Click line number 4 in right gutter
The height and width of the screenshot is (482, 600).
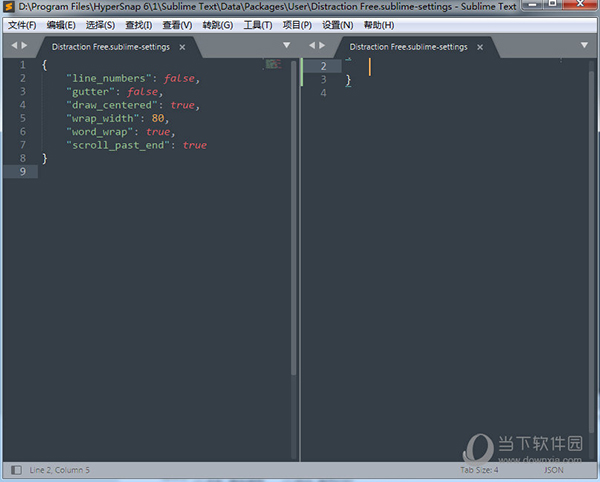(324, 93)
